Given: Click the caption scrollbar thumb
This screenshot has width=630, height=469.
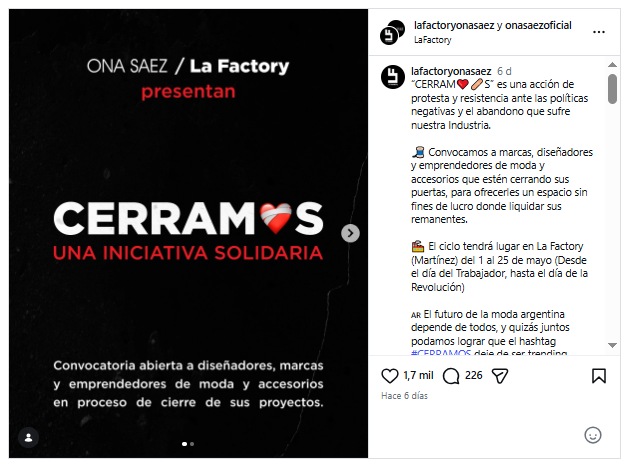Looking at the screenshot, I should coord(612,89).
